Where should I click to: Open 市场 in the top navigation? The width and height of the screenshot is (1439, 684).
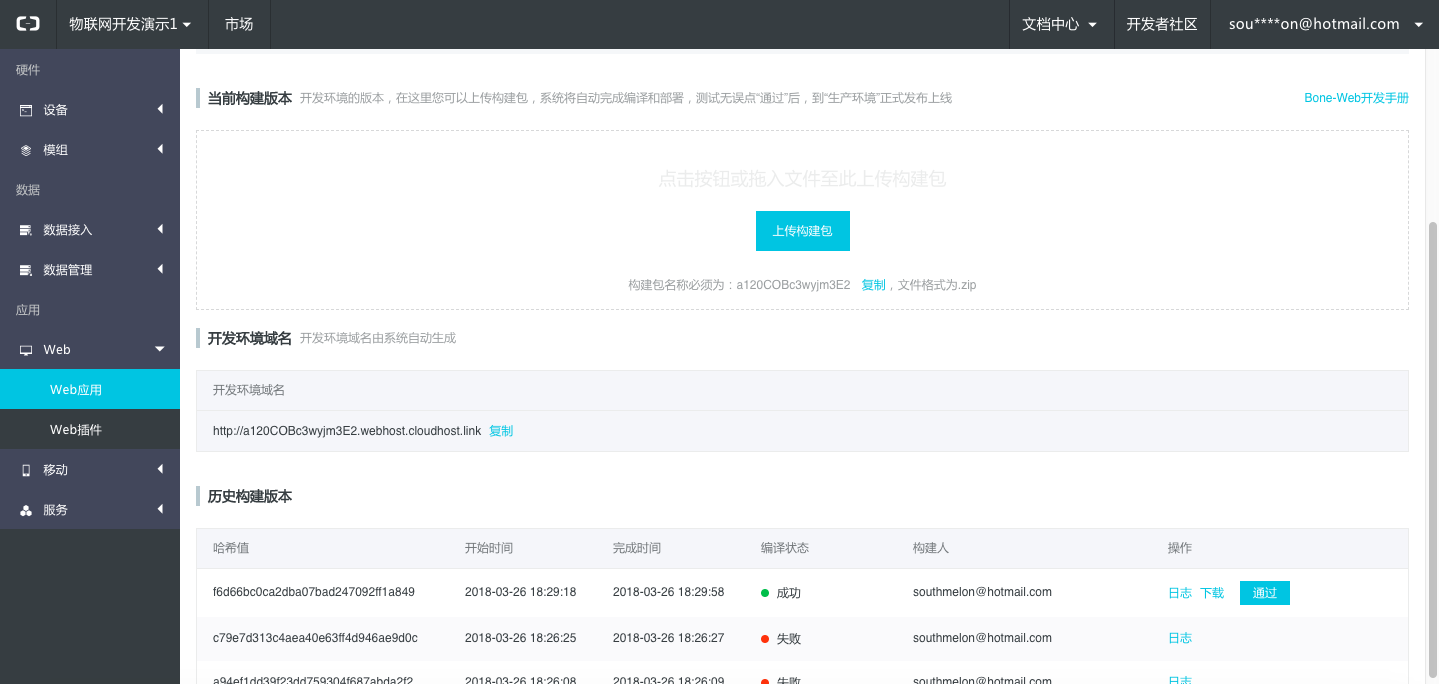point(239,24)
